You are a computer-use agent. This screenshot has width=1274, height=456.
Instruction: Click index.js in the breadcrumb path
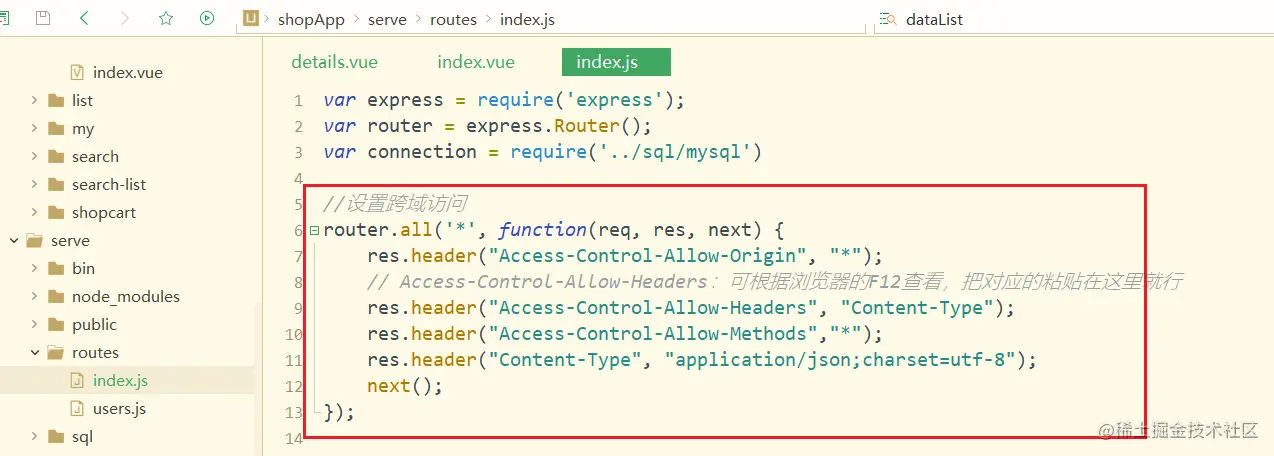(x=527, y=19)
